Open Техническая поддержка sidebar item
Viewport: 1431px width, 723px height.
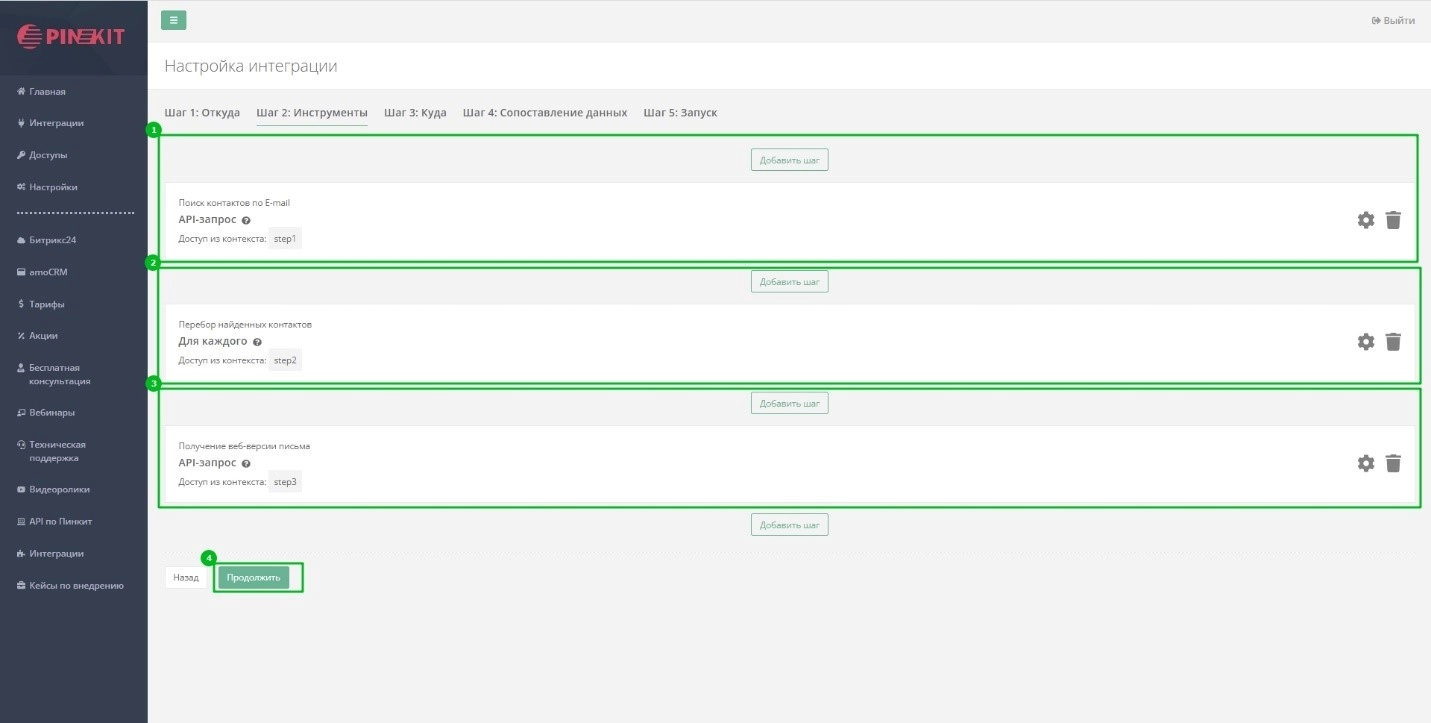click(57, 451)
